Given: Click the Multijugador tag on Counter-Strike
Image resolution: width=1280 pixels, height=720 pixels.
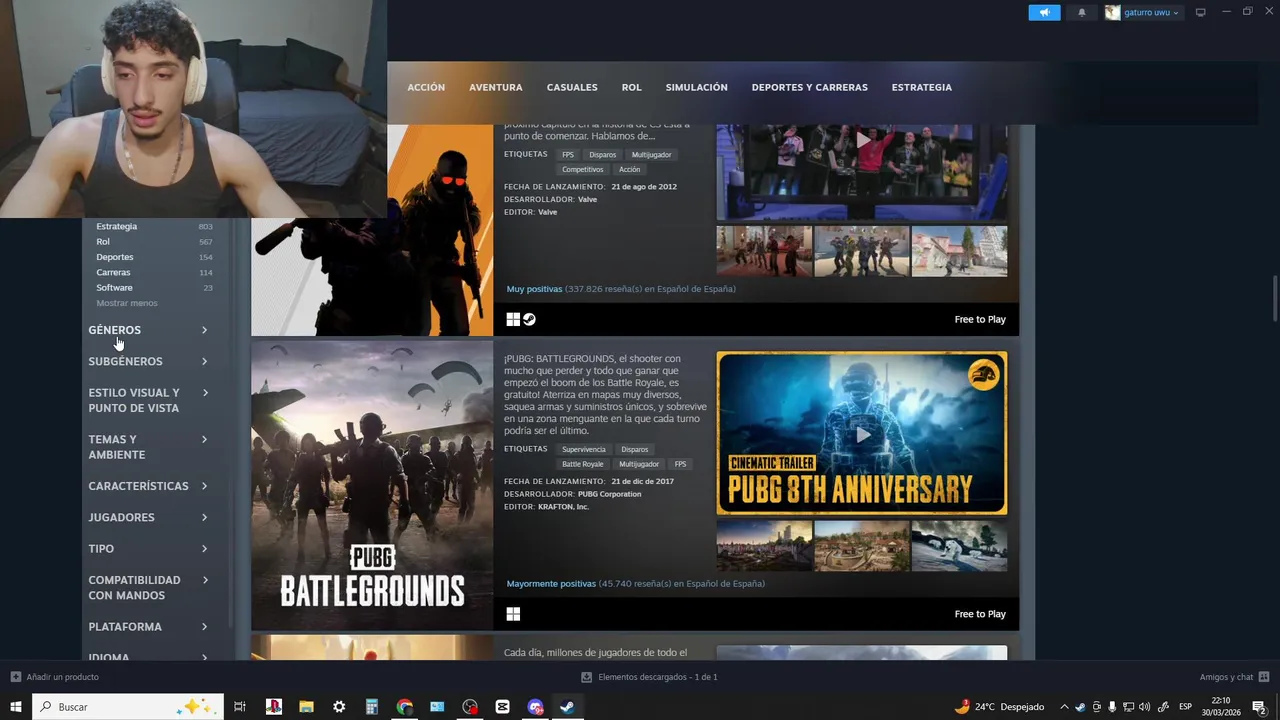Looking at the screenshot, I should coord(652,155).
